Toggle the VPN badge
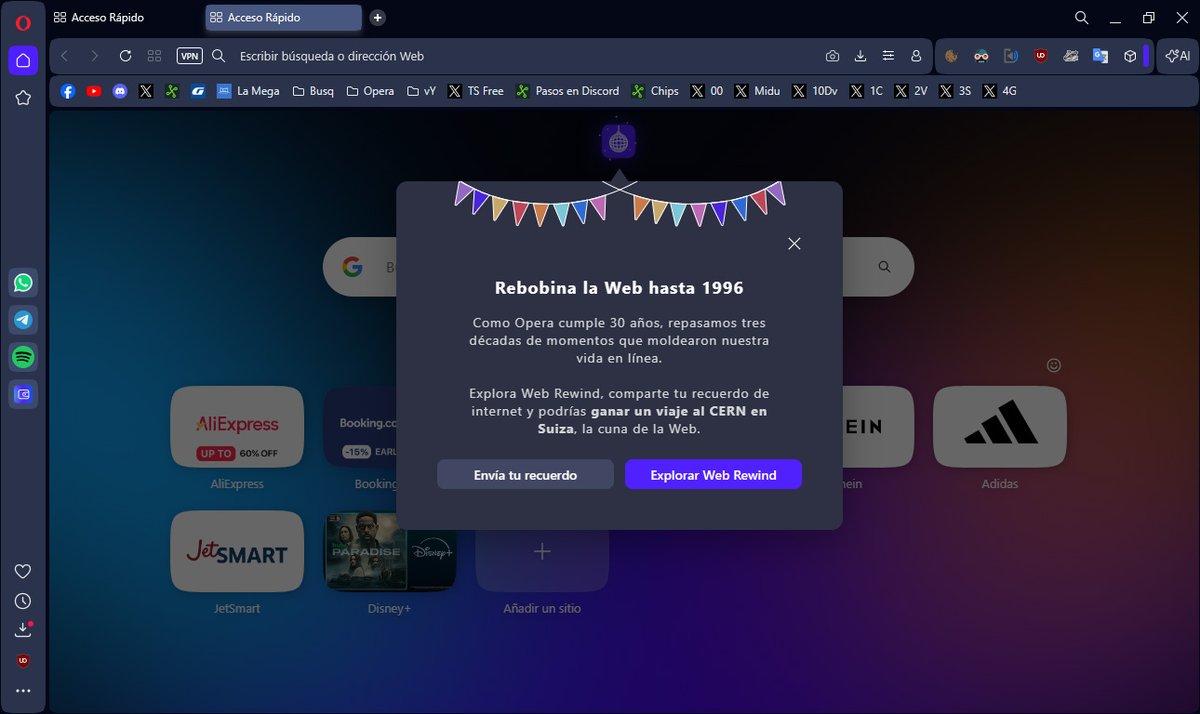Image resolution: width=1200 pixels, height=714 pixels. [189, 56]
